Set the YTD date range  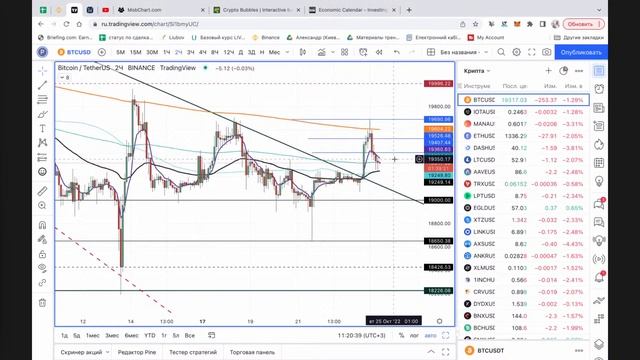click(x=150, y=336)
